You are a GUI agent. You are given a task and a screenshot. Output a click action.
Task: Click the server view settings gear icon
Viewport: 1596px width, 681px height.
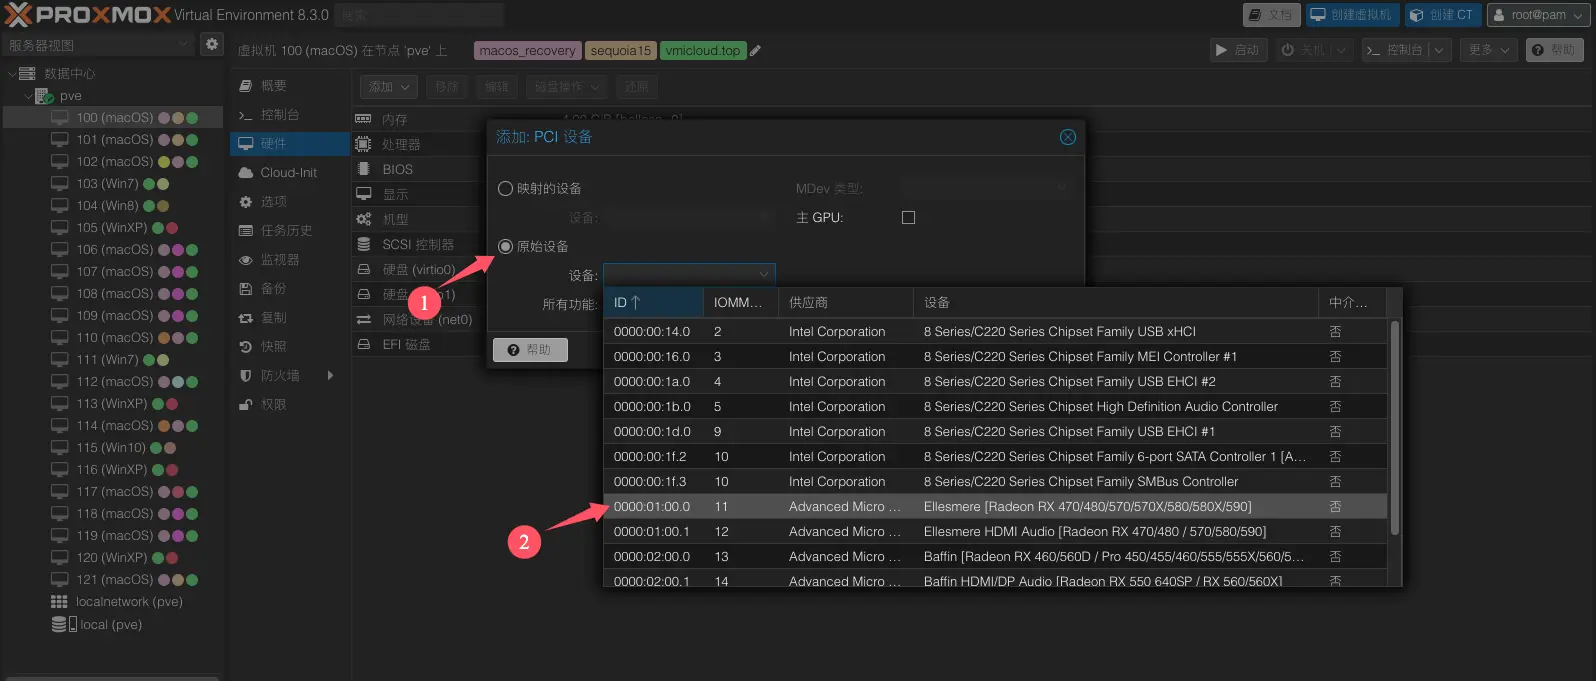(211, 44)
